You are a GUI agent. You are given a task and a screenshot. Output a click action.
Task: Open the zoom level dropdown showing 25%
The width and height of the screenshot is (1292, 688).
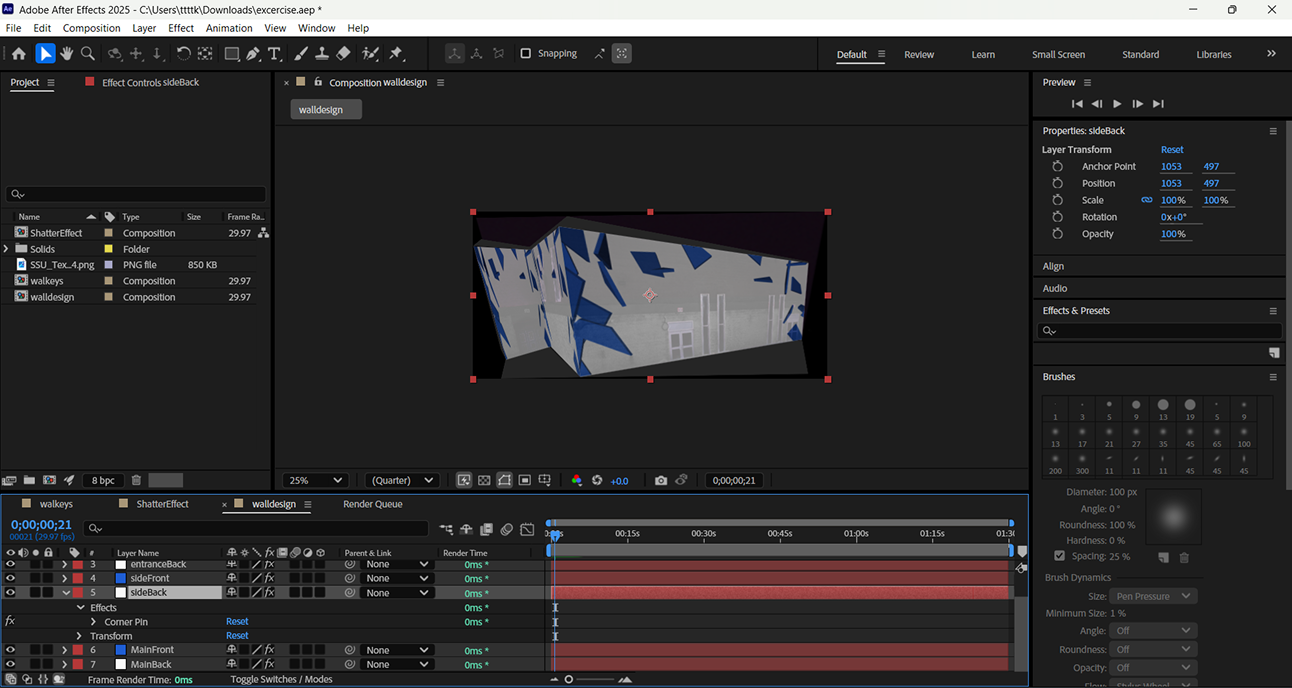[314, 480]
